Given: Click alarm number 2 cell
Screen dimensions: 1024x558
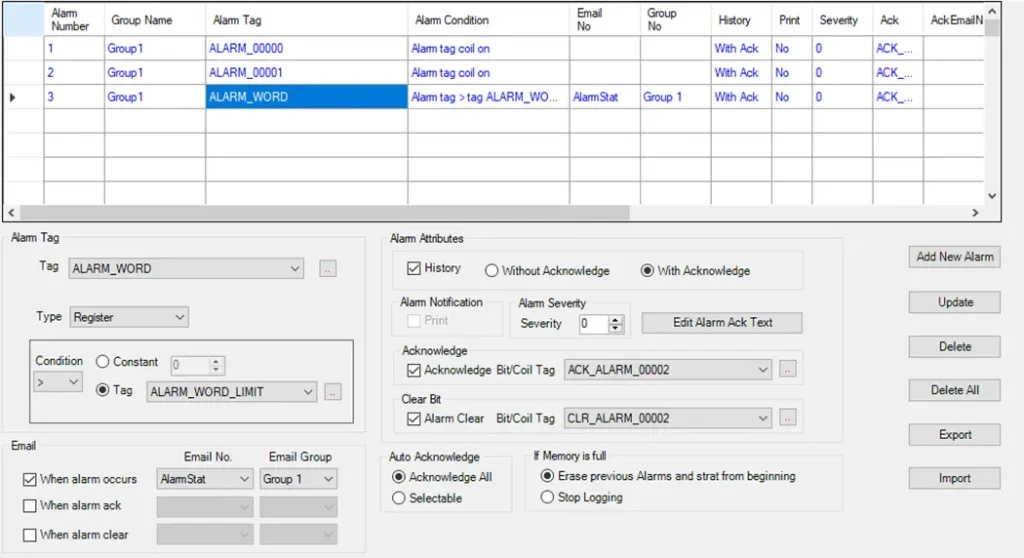Looking at the screenshot, I should click(74, 73).
